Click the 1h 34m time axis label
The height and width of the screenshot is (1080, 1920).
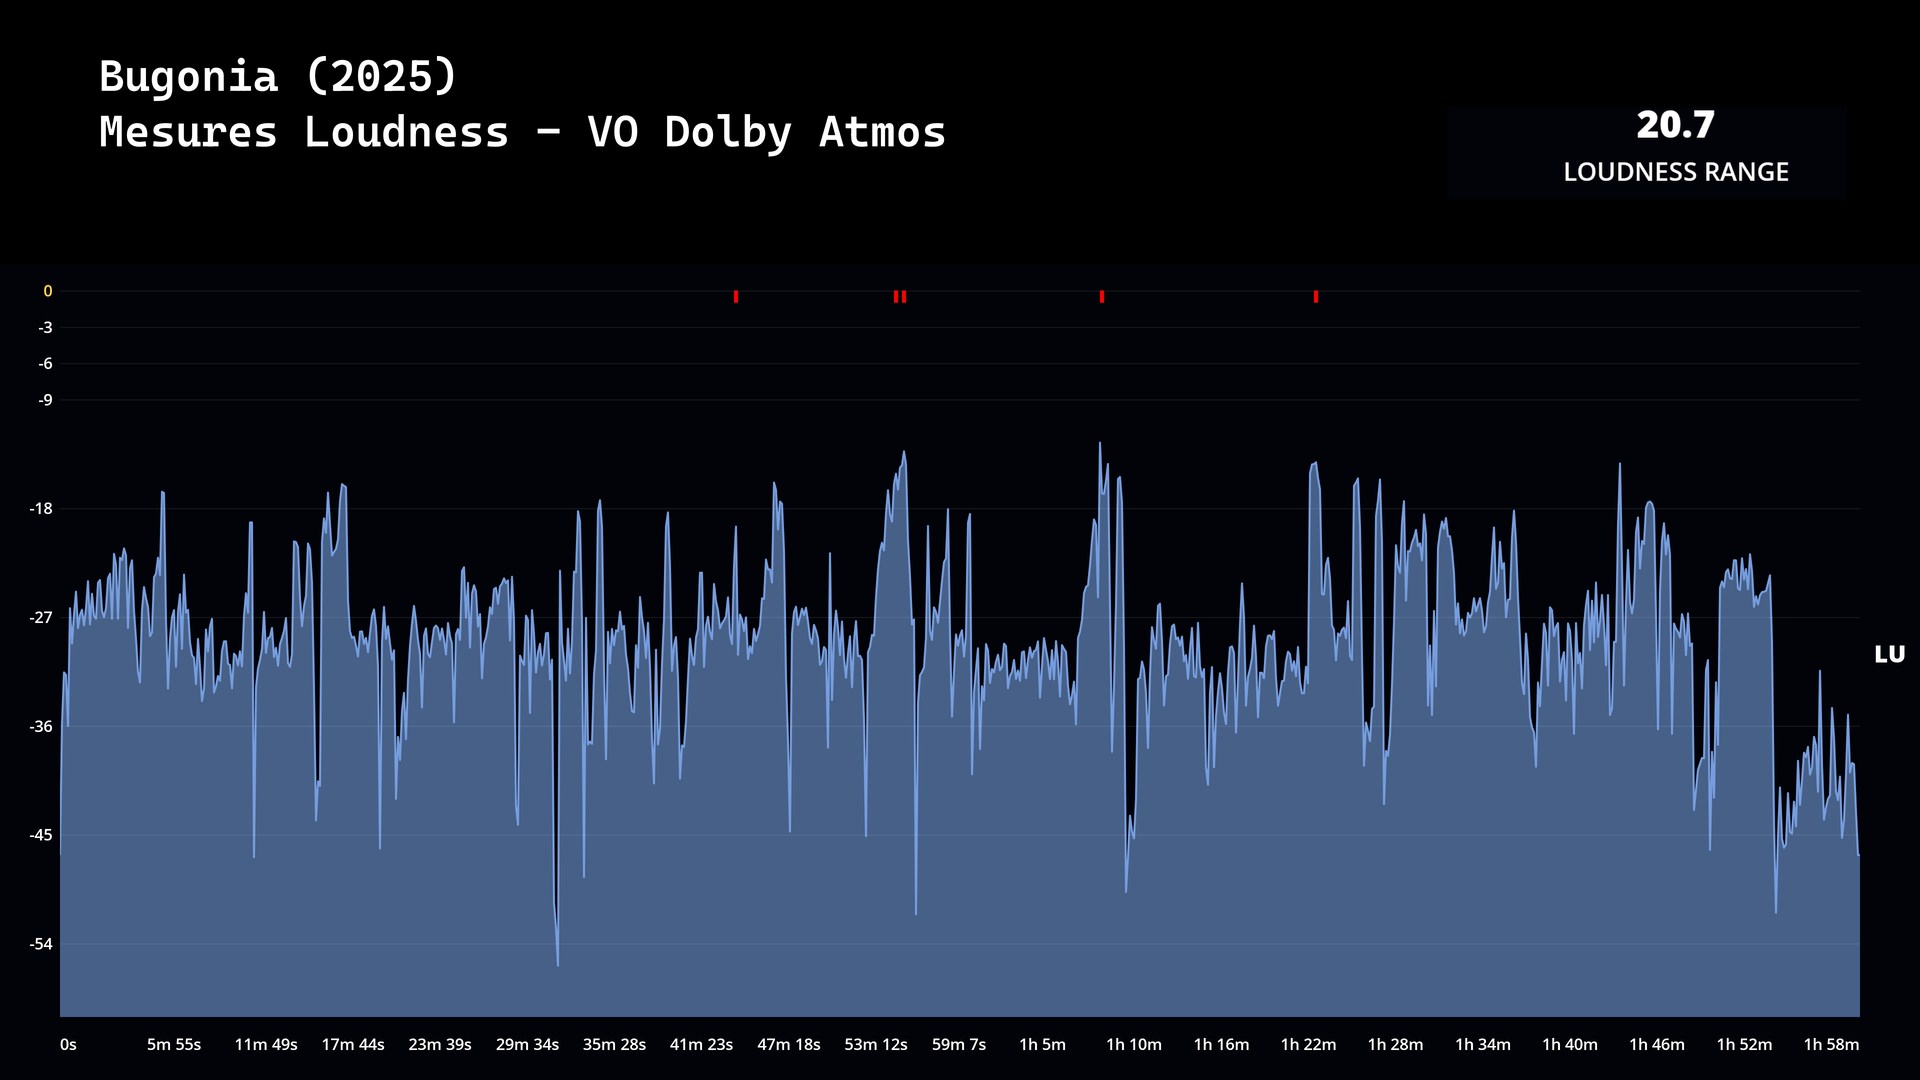tap(1482, 1045)
